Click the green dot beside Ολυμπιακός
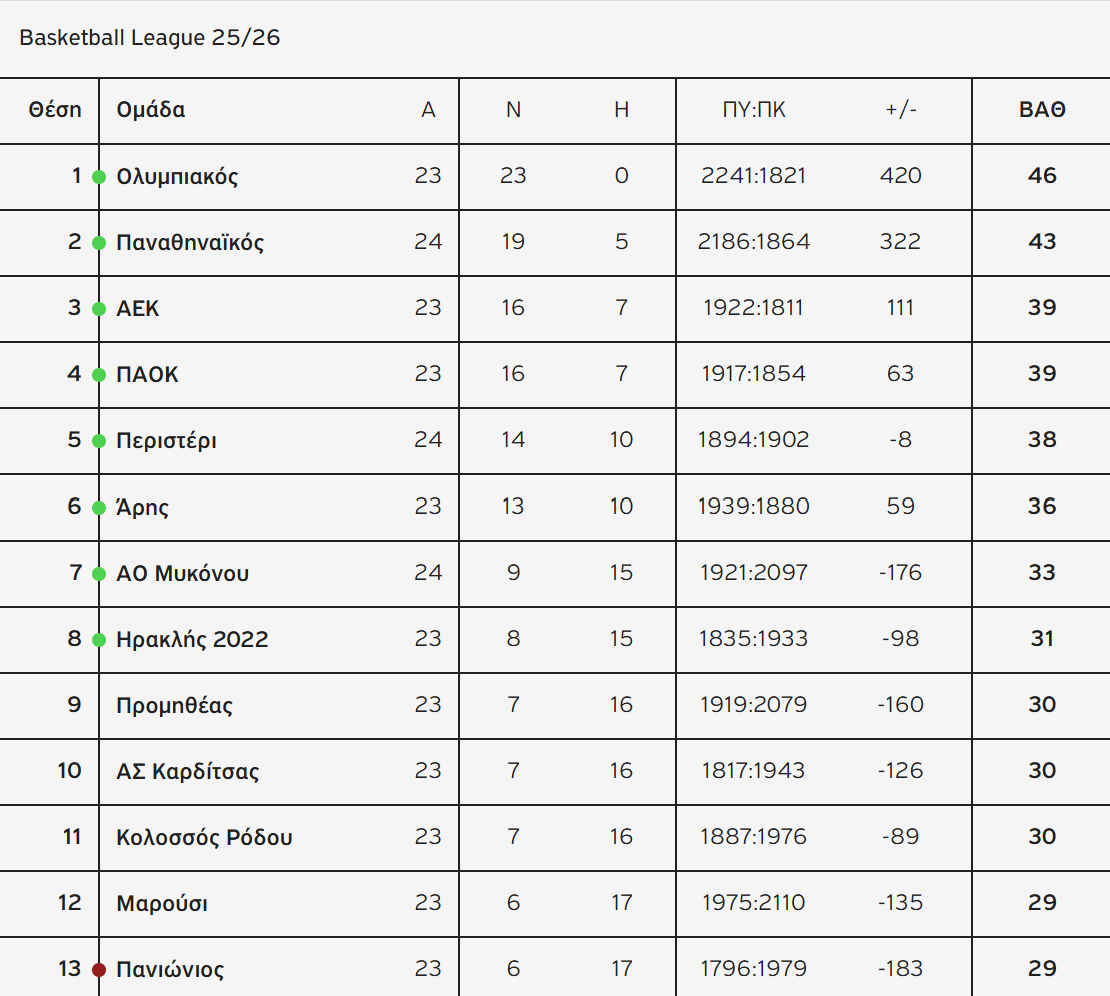 99,177
